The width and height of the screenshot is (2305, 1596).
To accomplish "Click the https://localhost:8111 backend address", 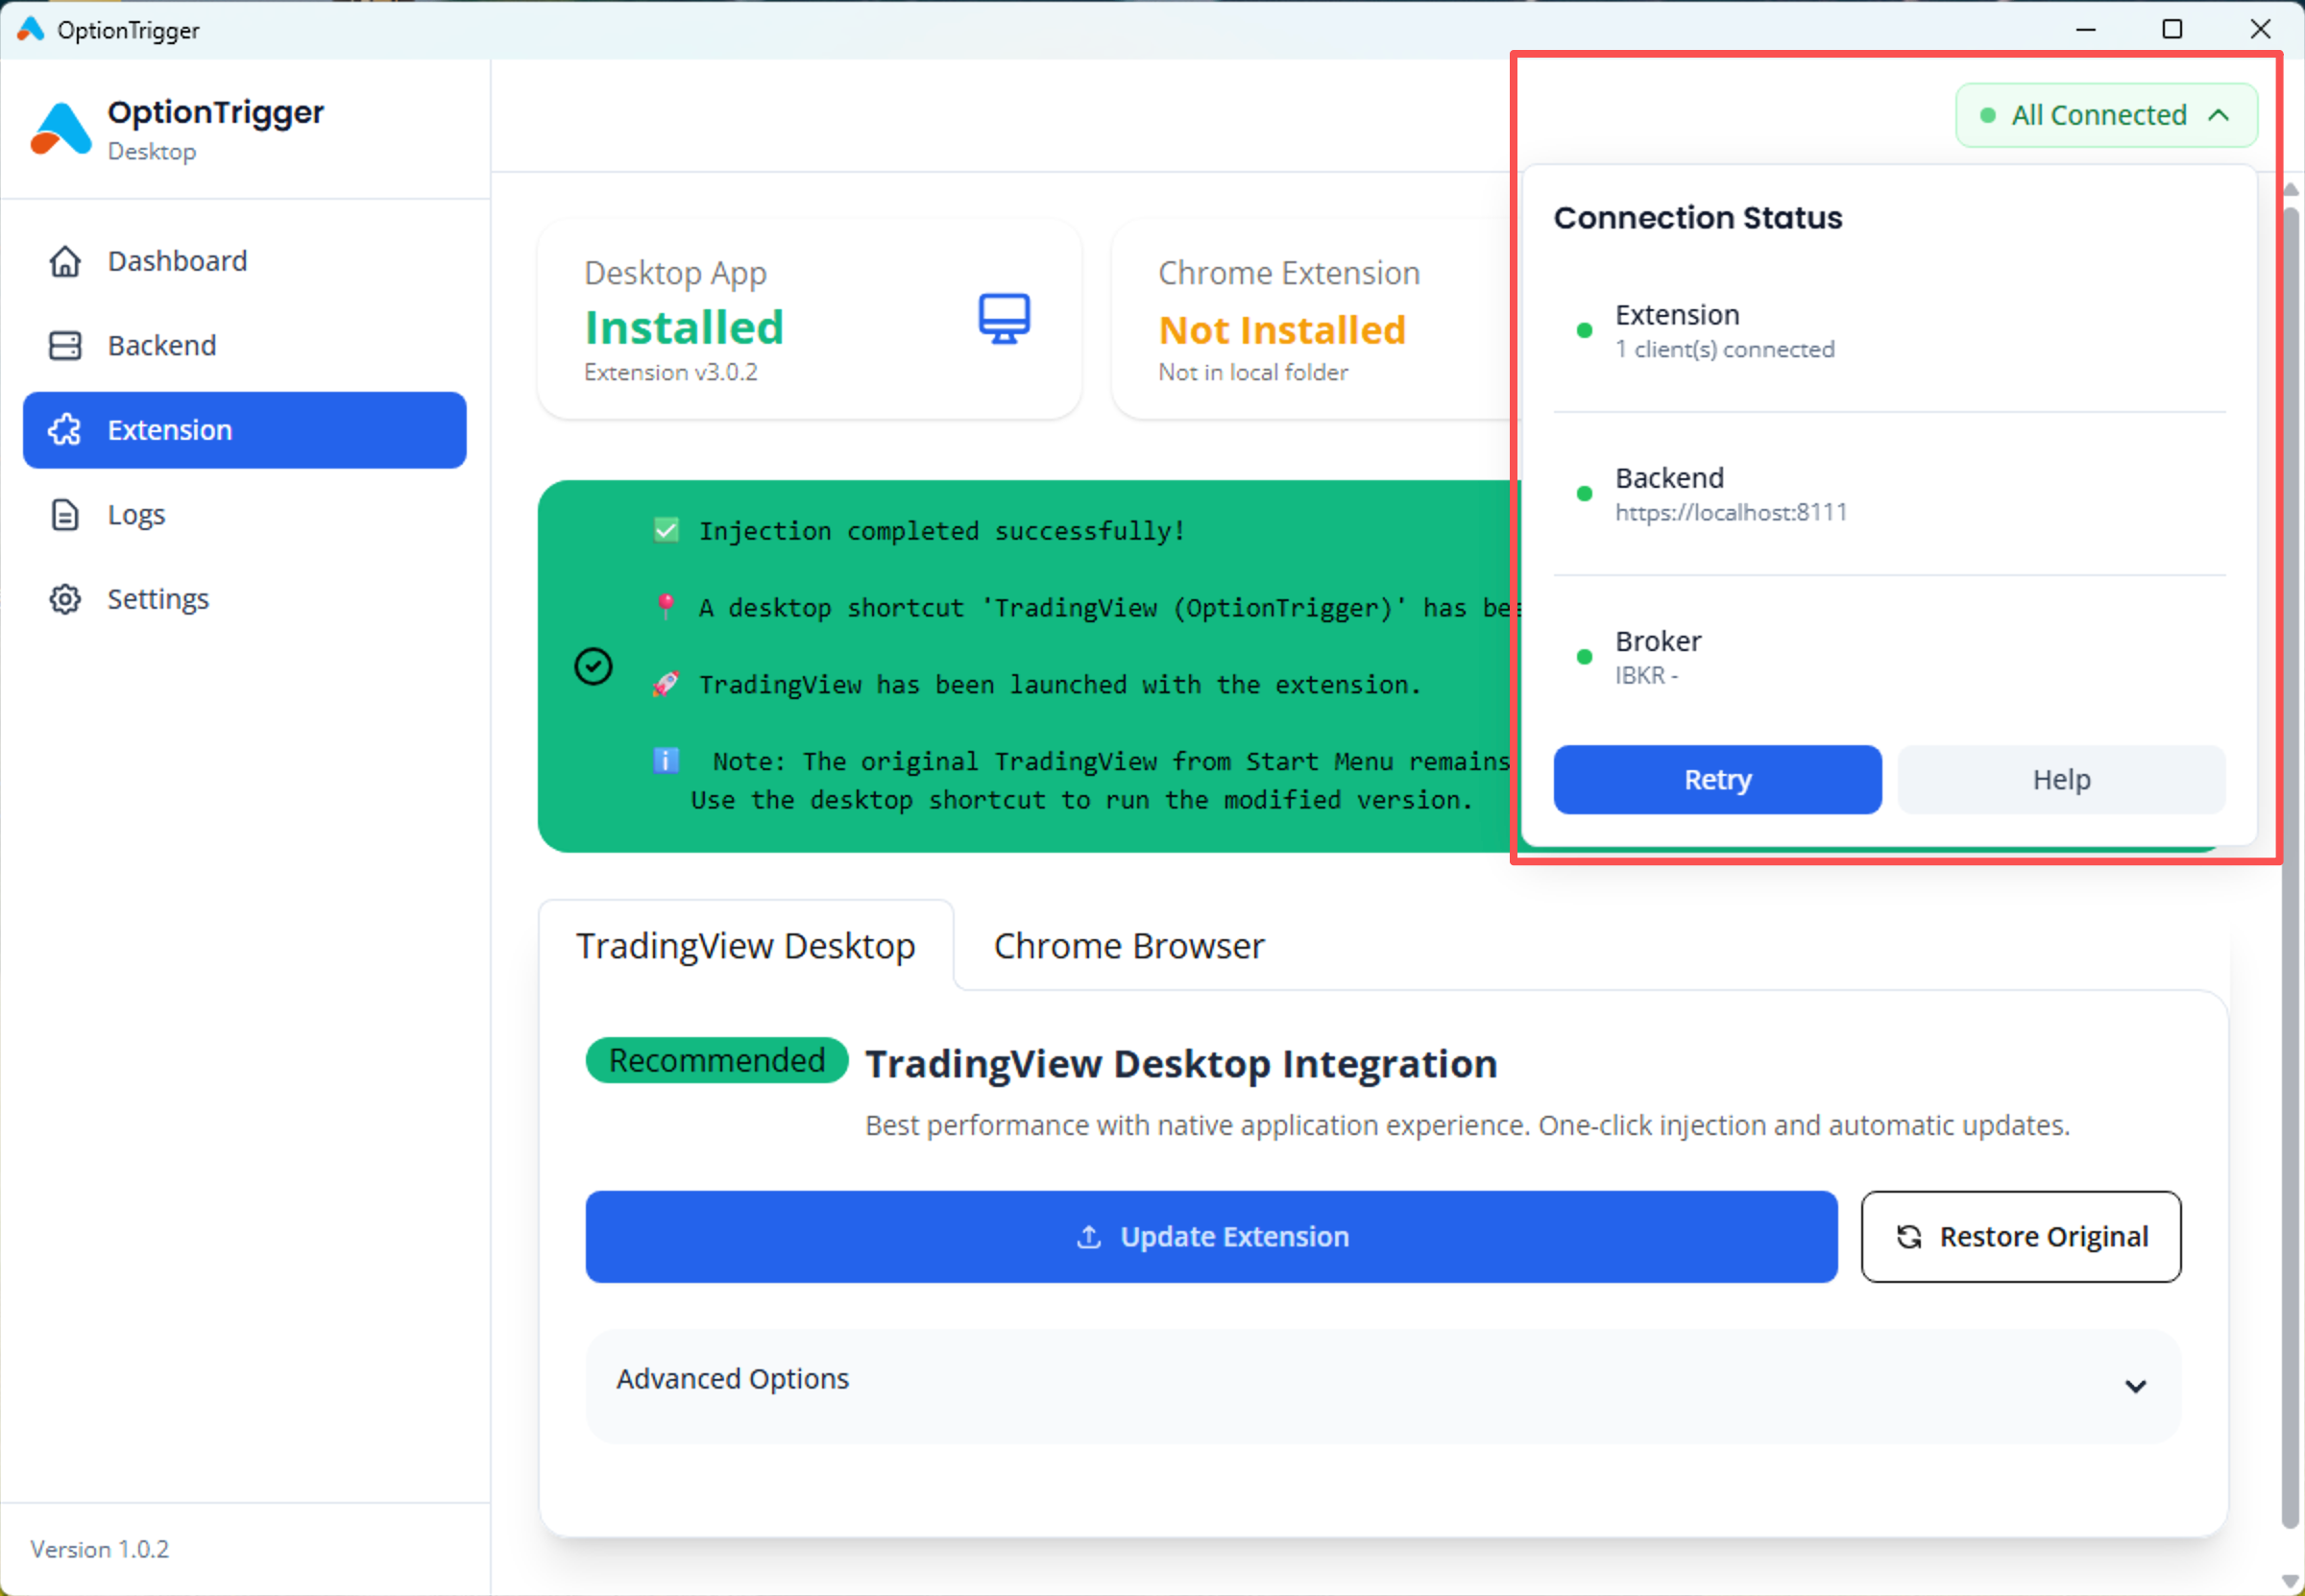I will (1731, 512).
